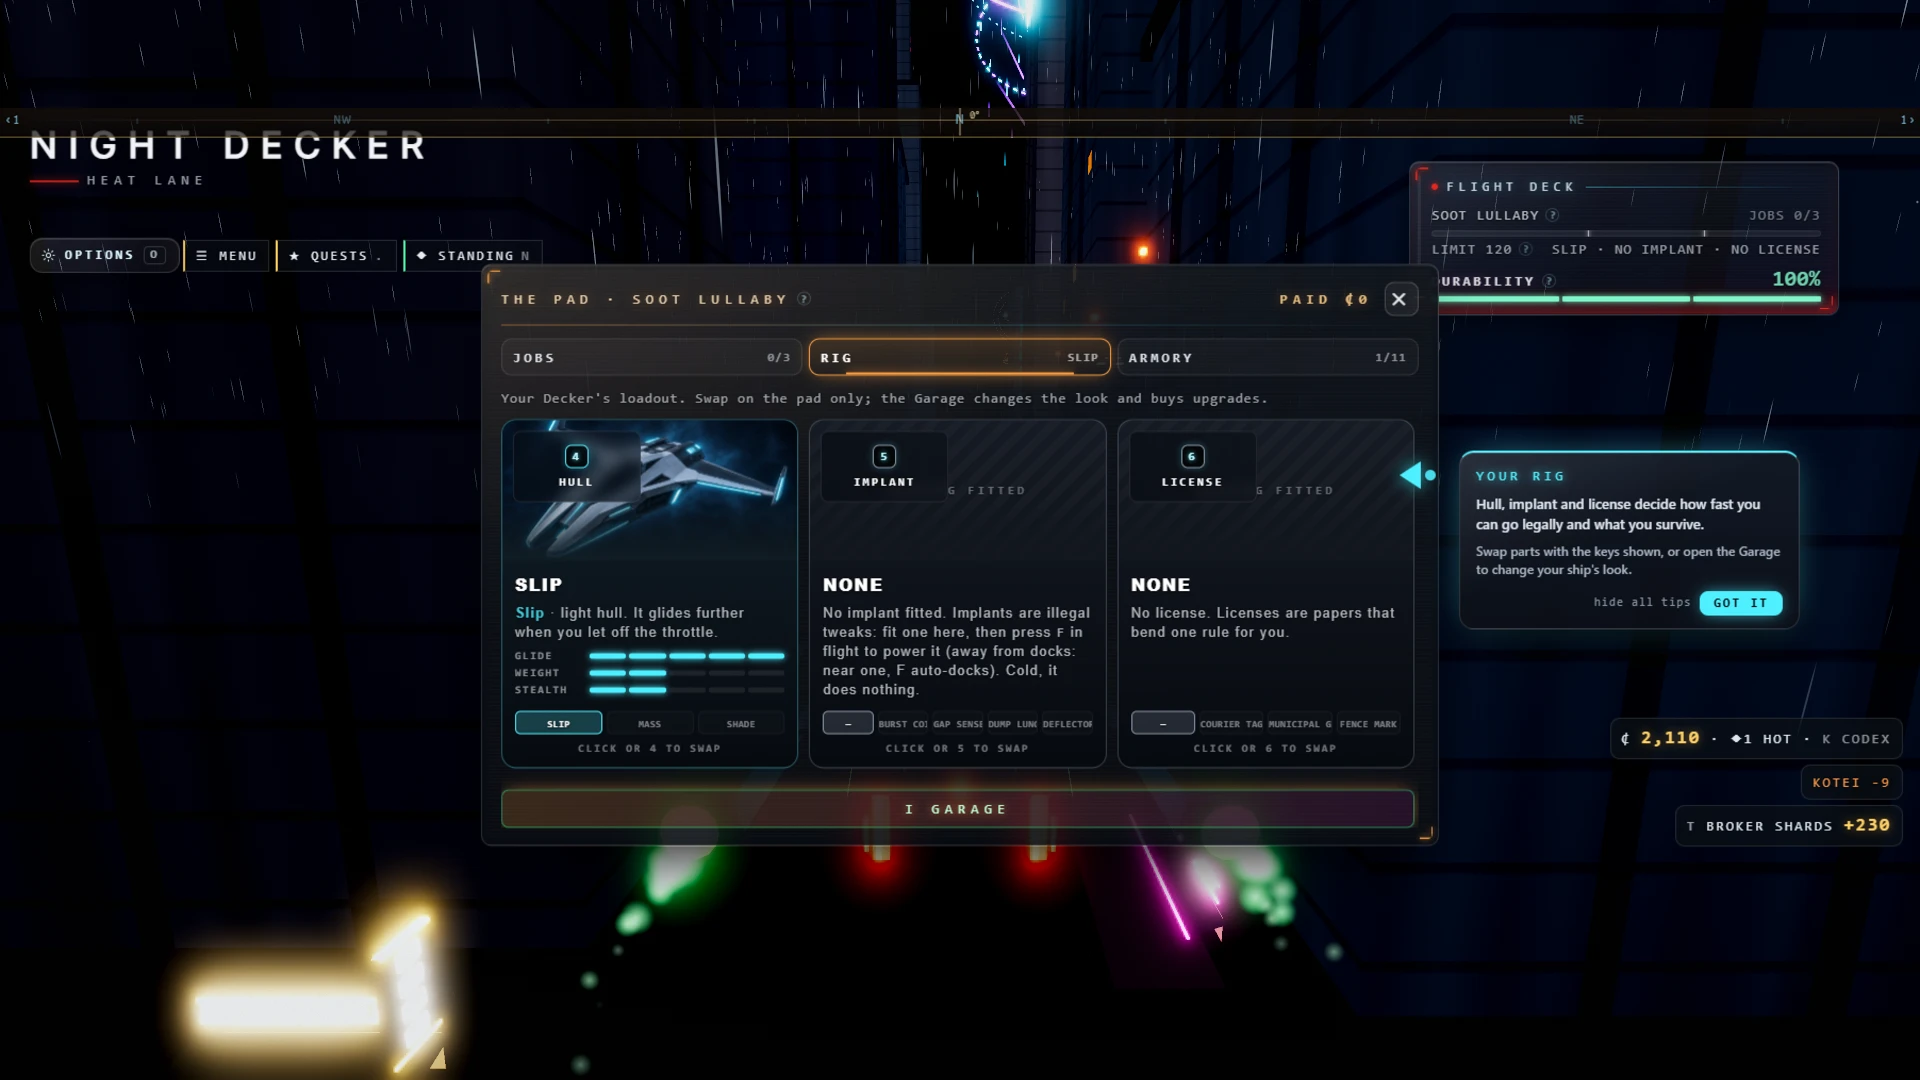The image size is (1920, 1080).
Task: Click the Broker Shards +230 notification
Action: [1788, 826]
